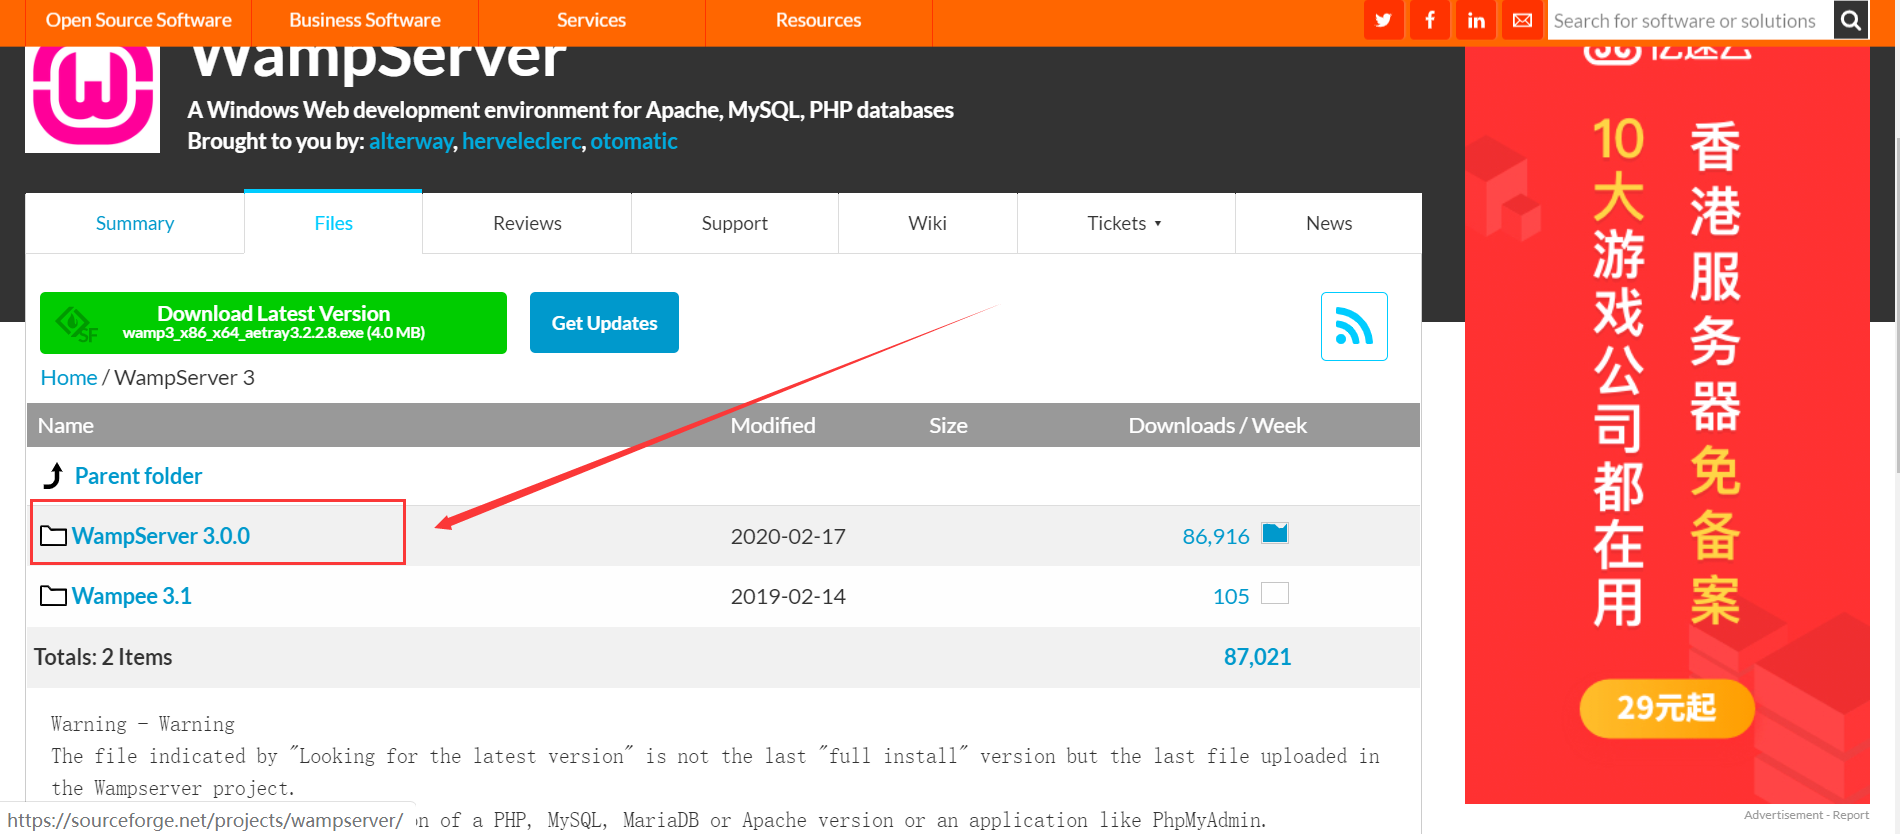Image resolution: width=1900 pixels, height=834 pixels.
Task: Click the folder icon beside Wampee 3.1
Action: point(53,596)
